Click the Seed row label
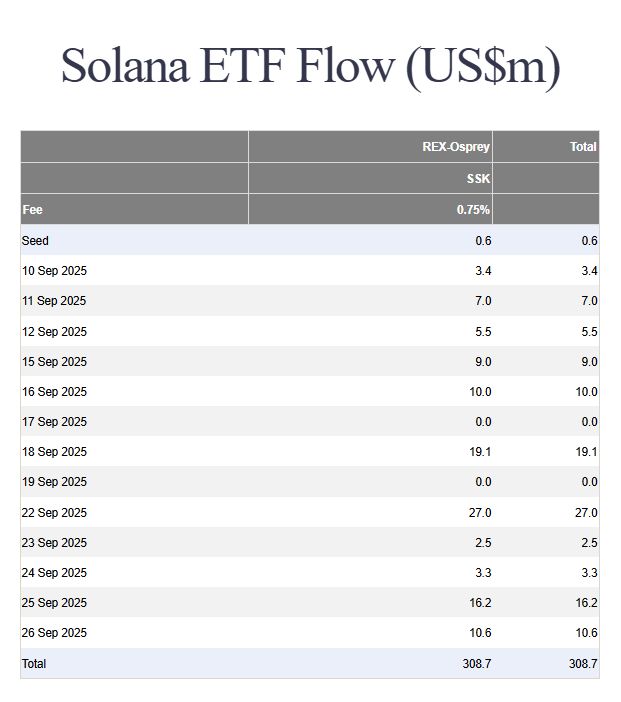This screenshot has width=621, height=702. coord(35,241)
